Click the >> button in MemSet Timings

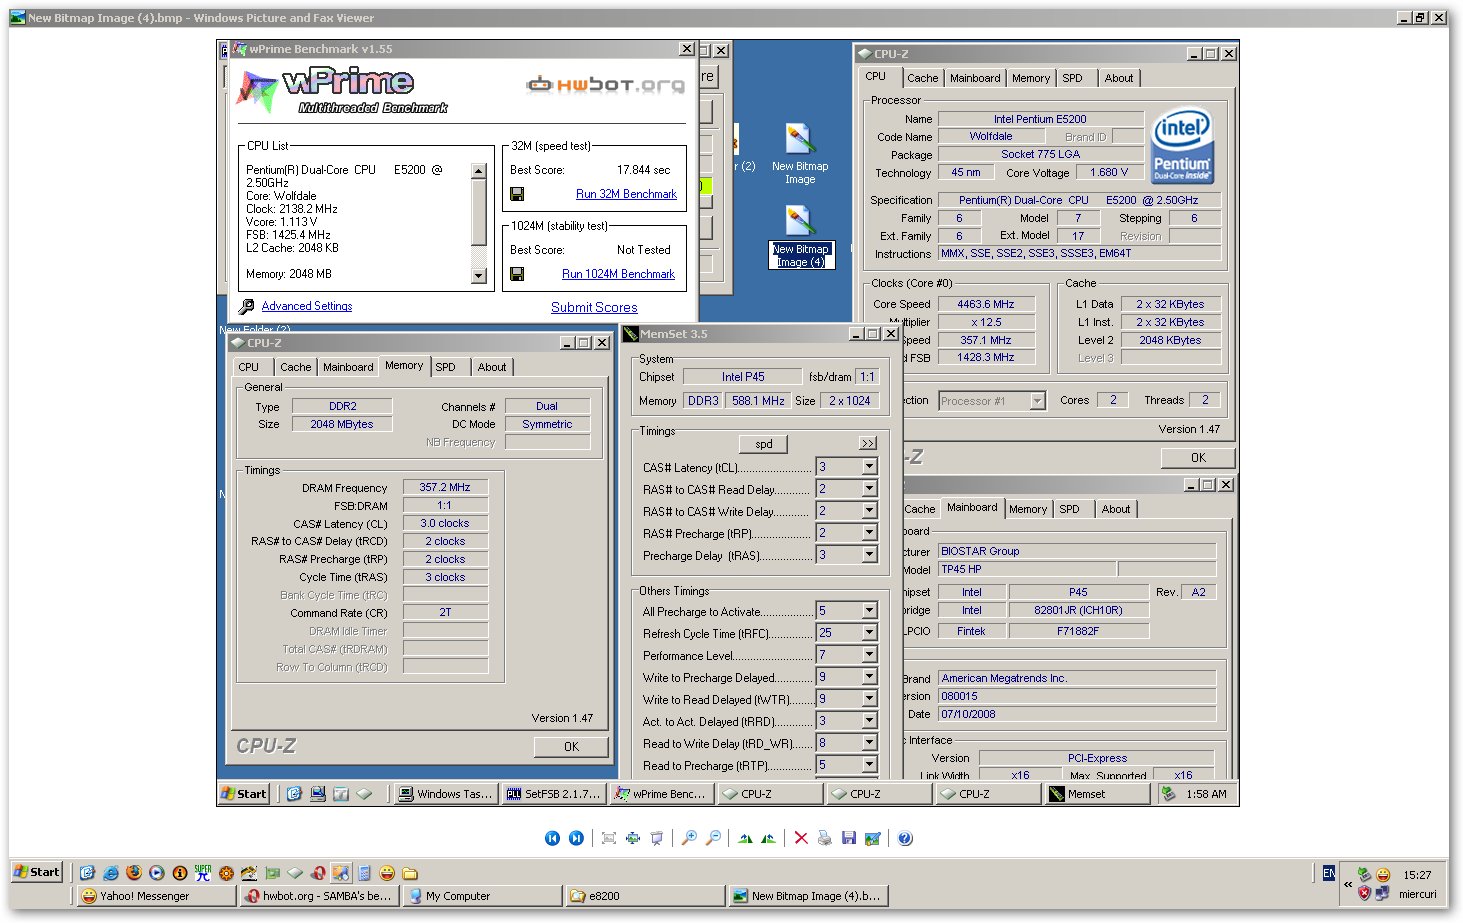tap(868, 443)
